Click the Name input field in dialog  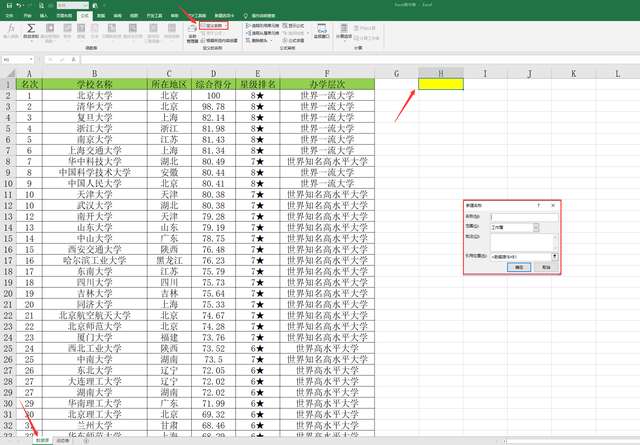point(523,215)
